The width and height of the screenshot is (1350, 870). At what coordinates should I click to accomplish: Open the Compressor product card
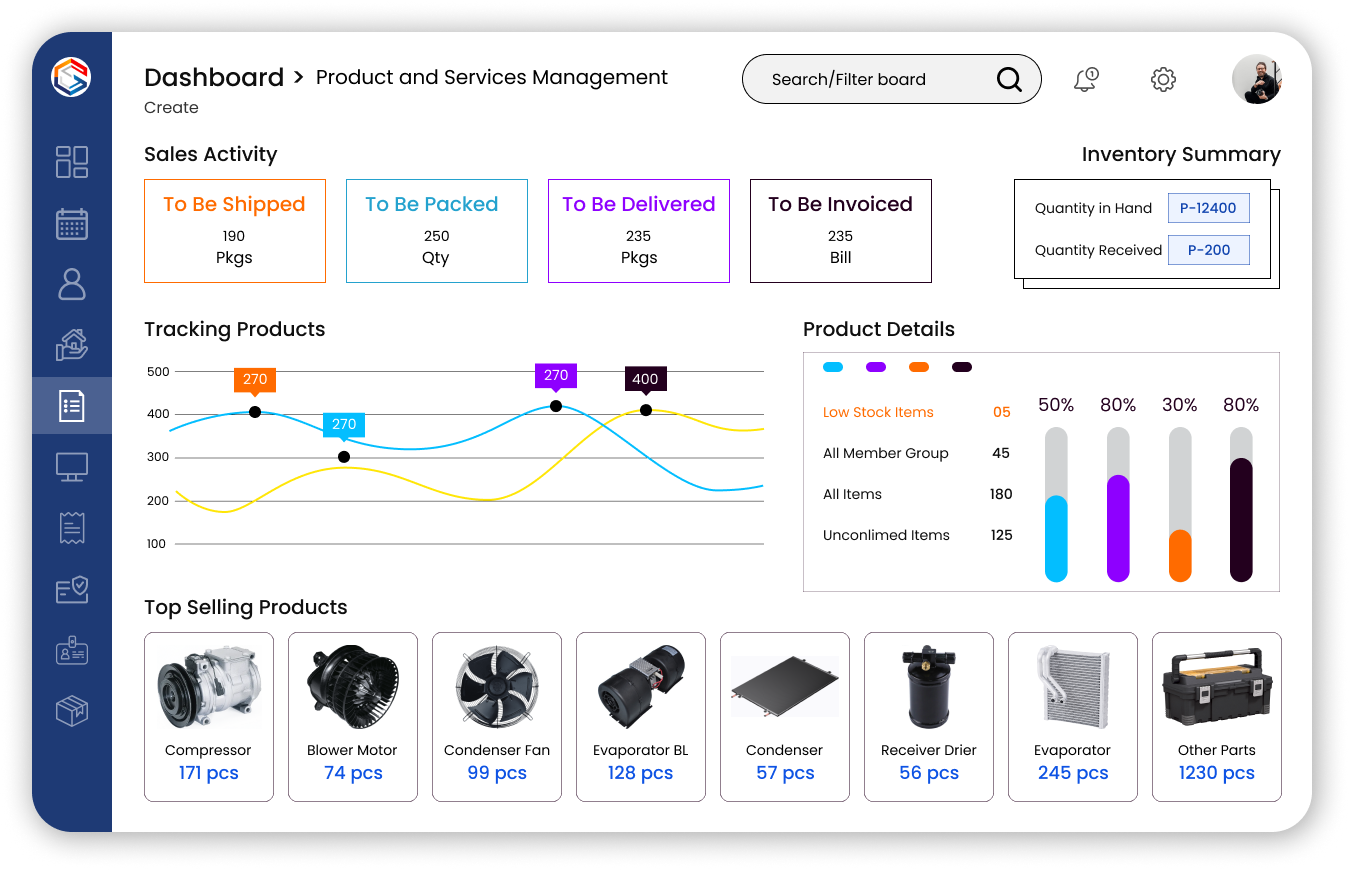(x=209, y=717)
